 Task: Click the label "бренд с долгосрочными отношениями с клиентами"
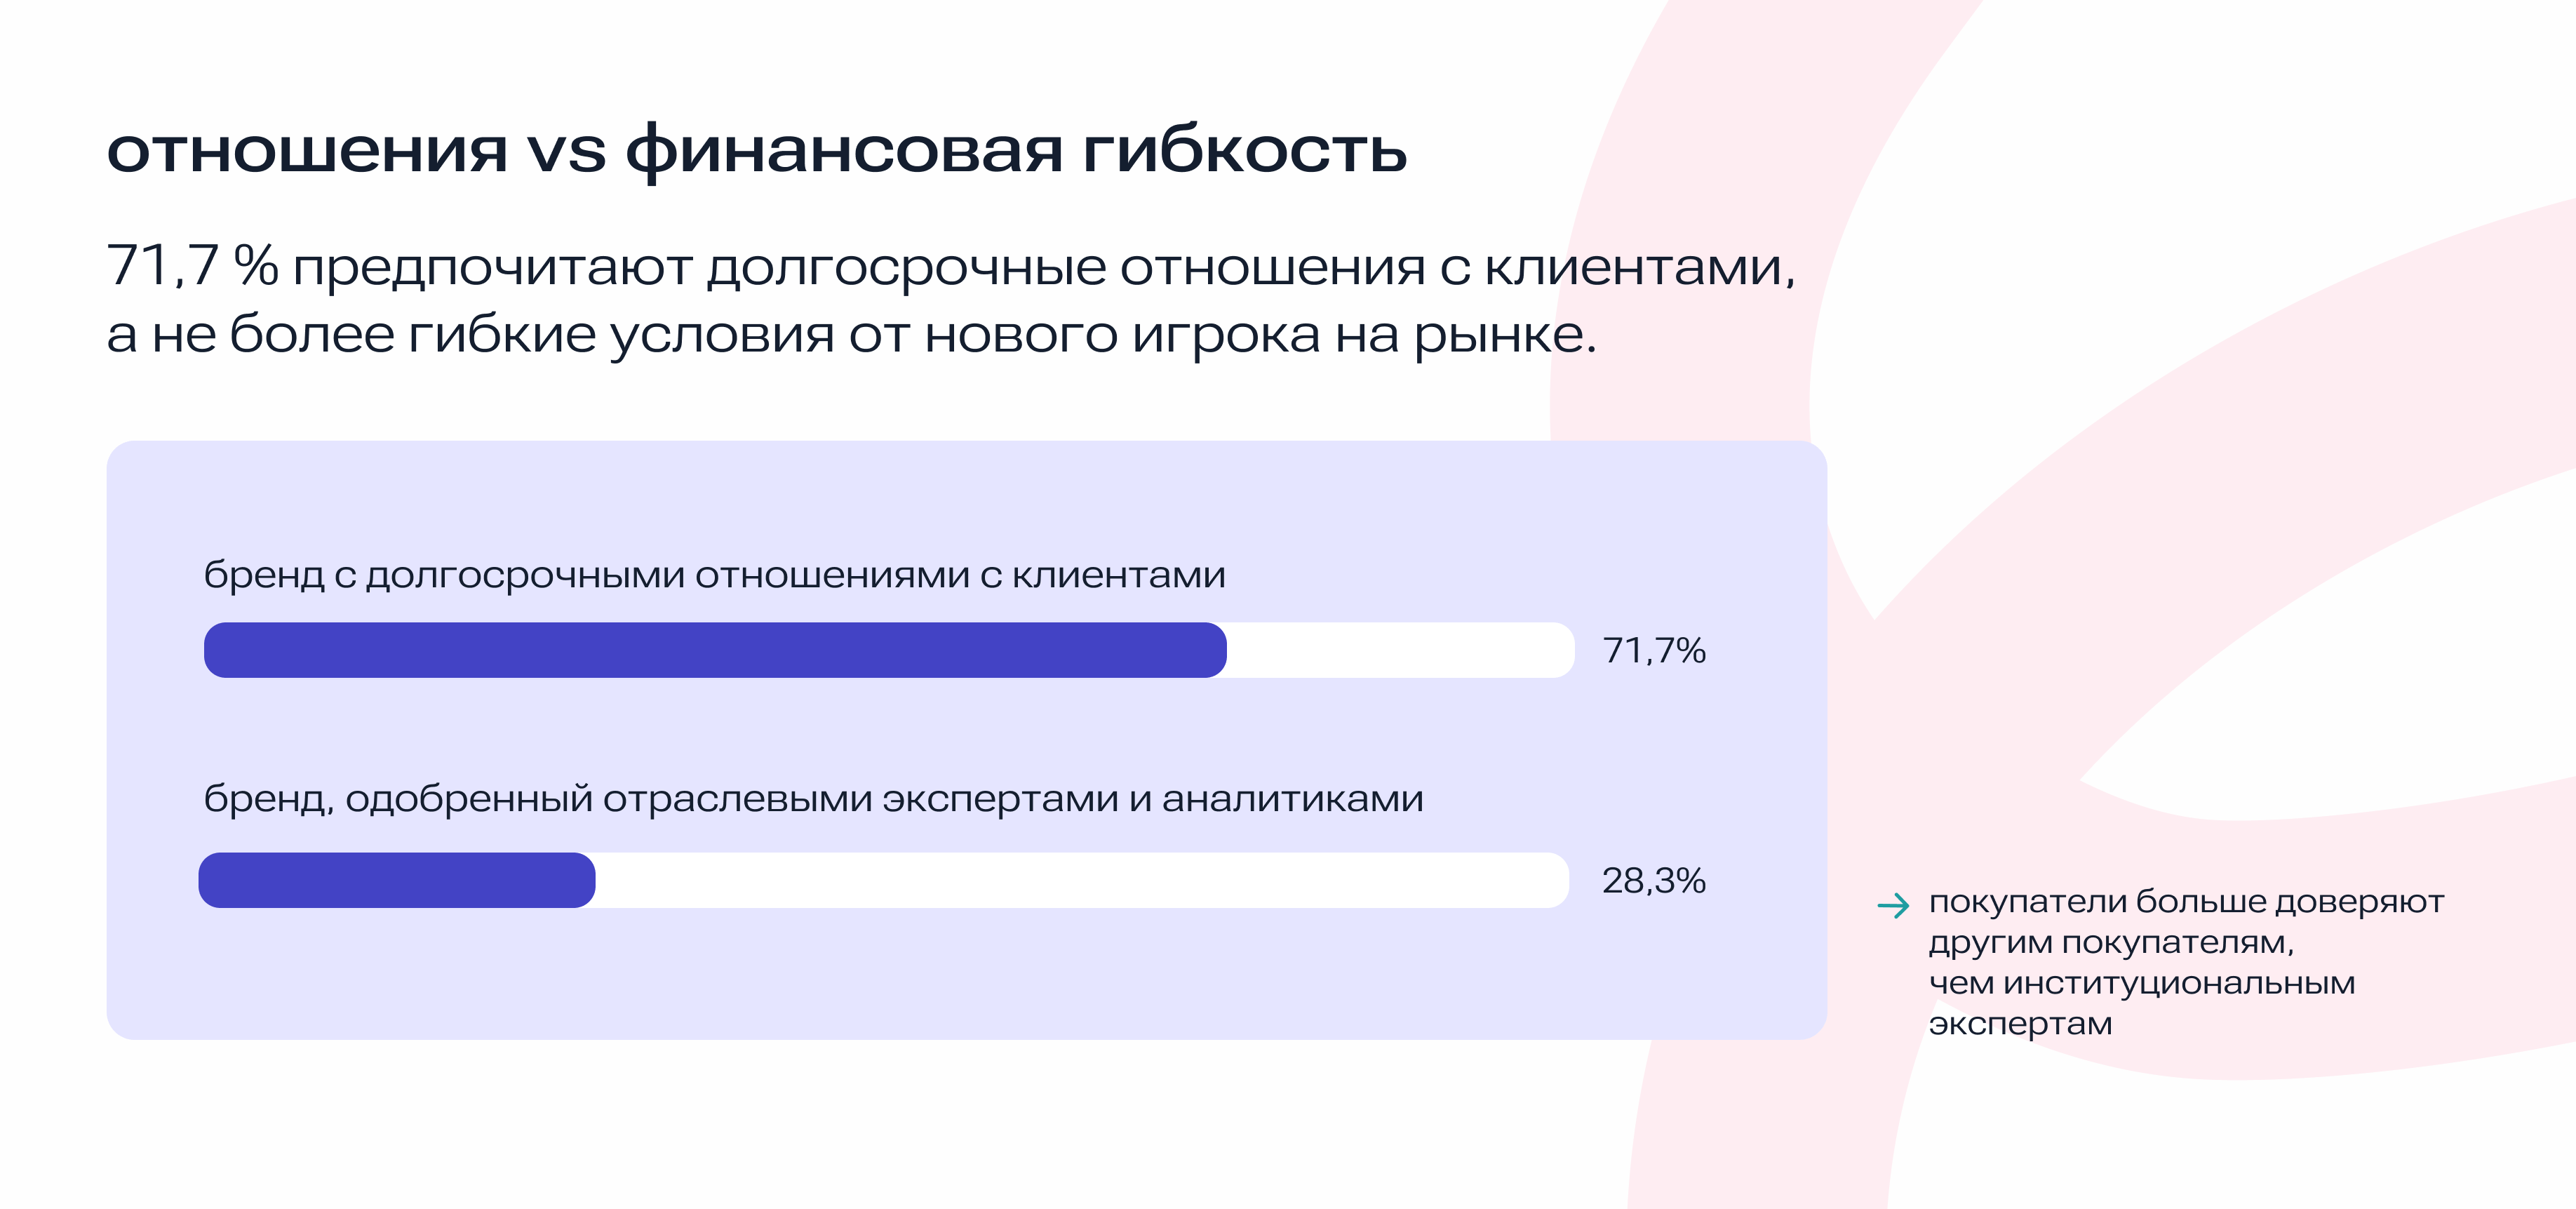pos(714,576)
